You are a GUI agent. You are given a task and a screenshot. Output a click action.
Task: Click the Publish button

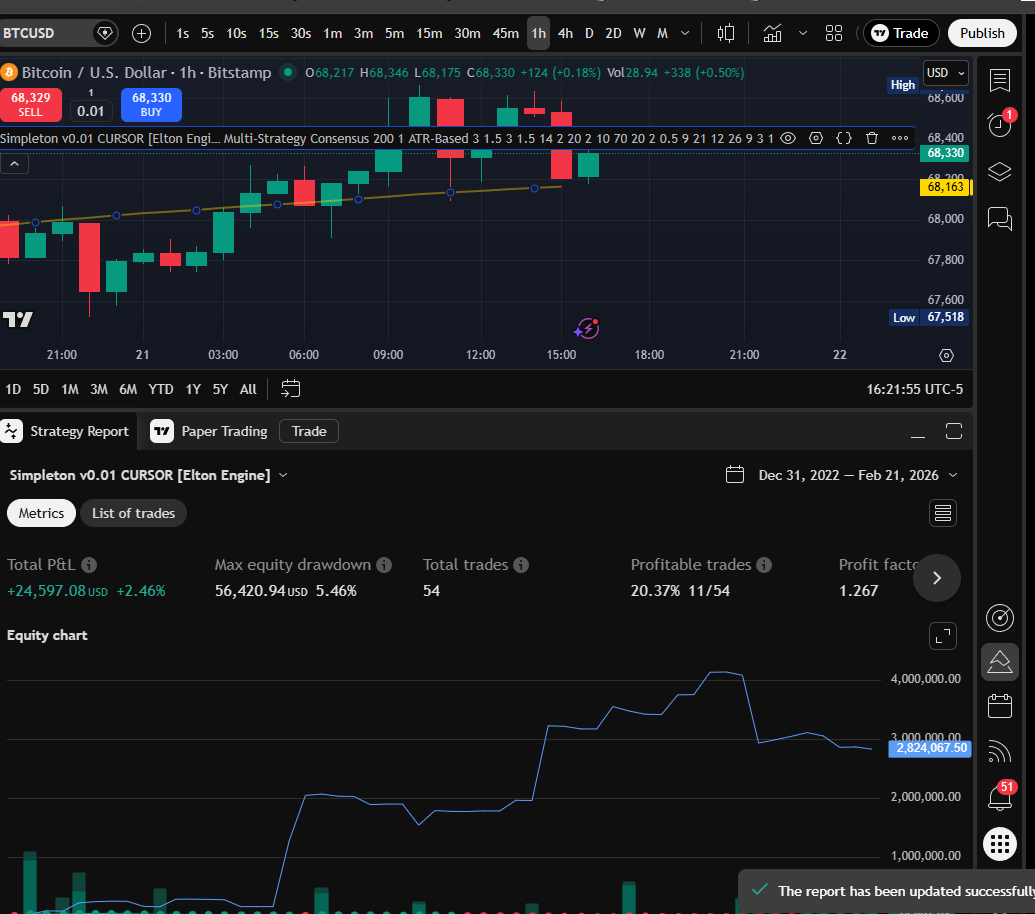(981, 33)
